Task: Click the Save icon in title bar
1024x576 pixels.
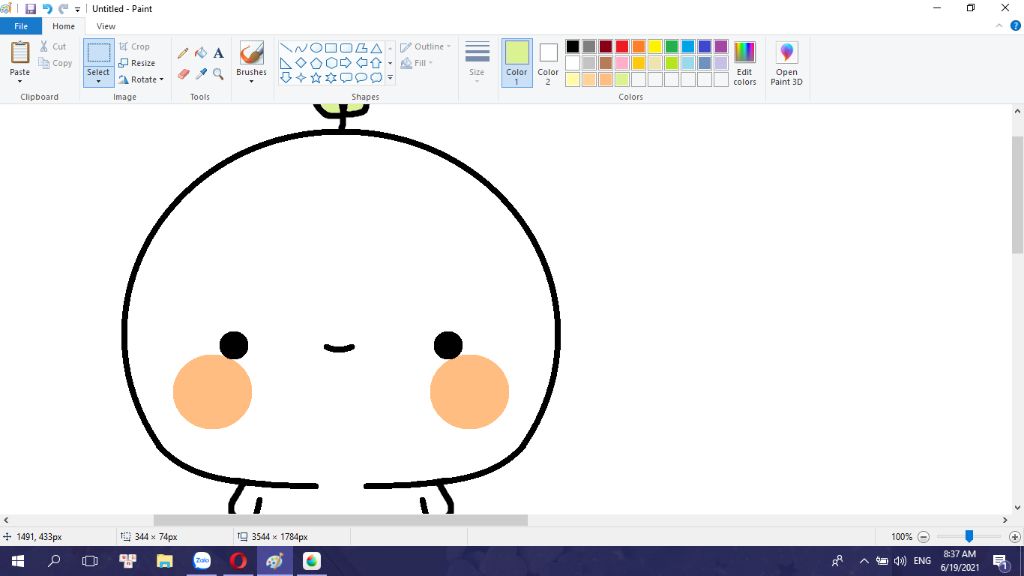Action: [x=30, y=8]
